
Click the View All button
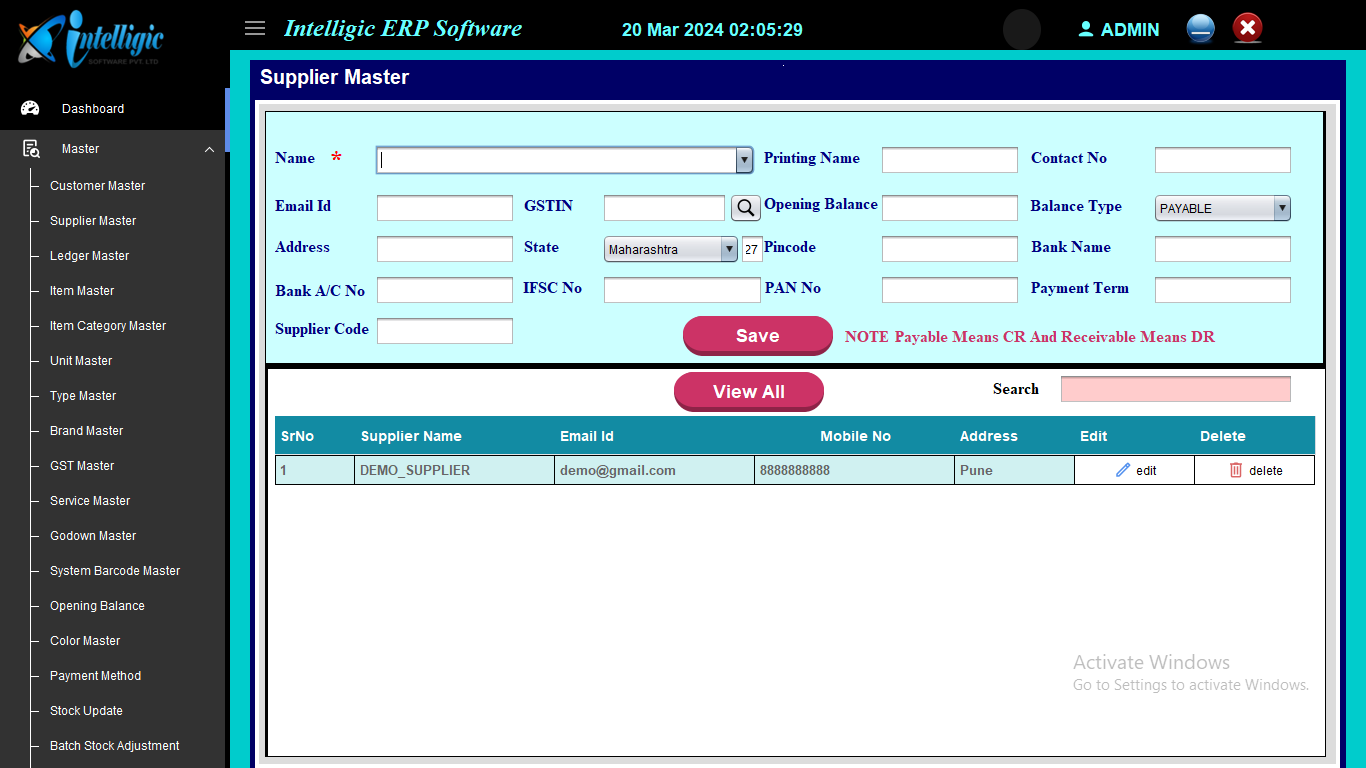click(748, 392)
